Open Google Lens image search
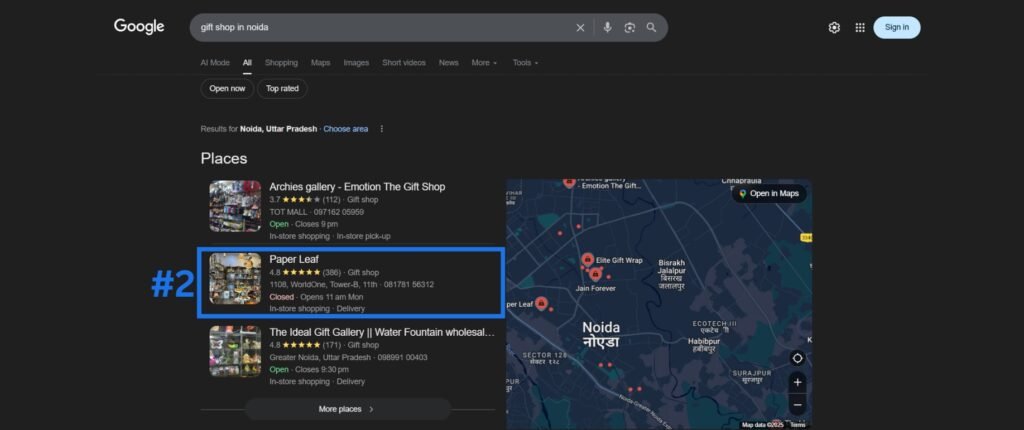Image resolution: width=1024 pixels, height=430 pixels. point(630,28)
